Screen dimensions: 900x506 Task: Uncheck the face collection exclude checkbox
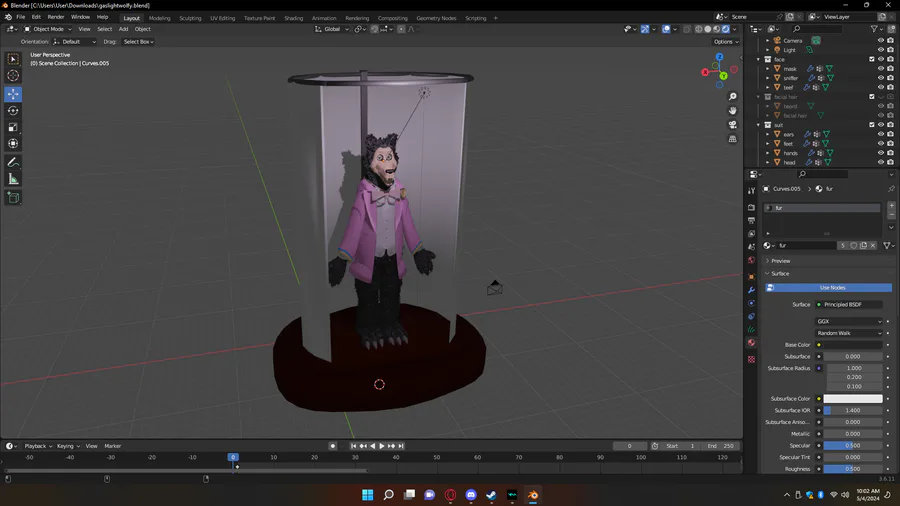coord(872,59)
